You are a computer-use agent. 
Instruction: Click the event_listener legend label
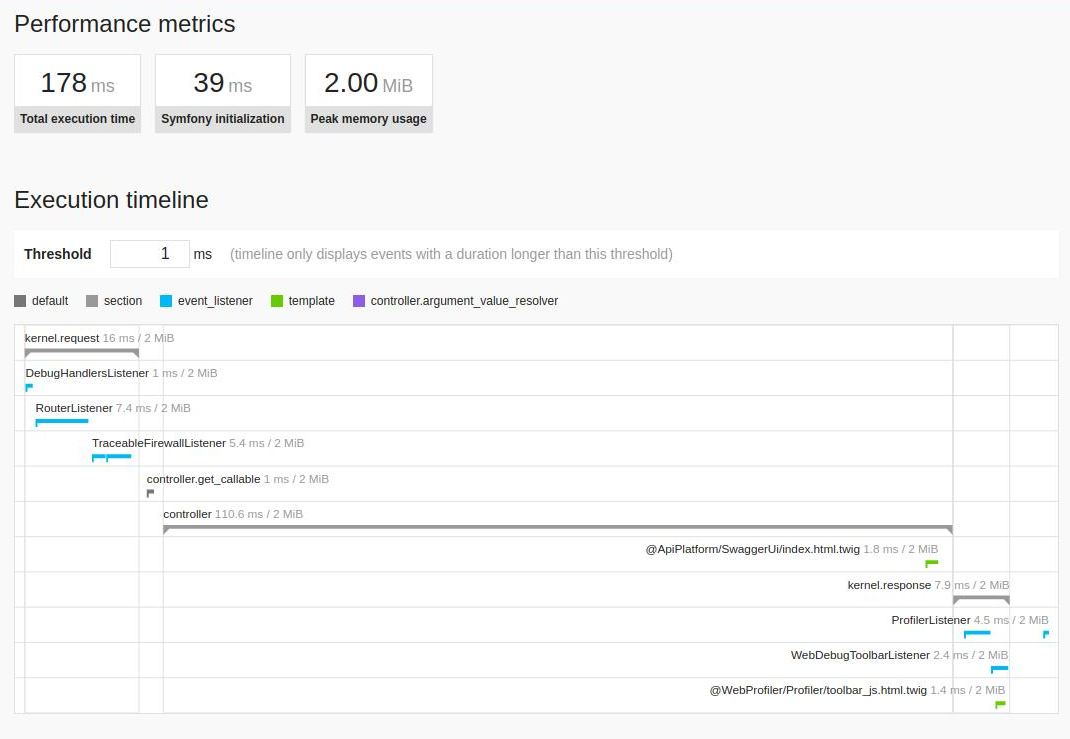[x=215, y=301]
